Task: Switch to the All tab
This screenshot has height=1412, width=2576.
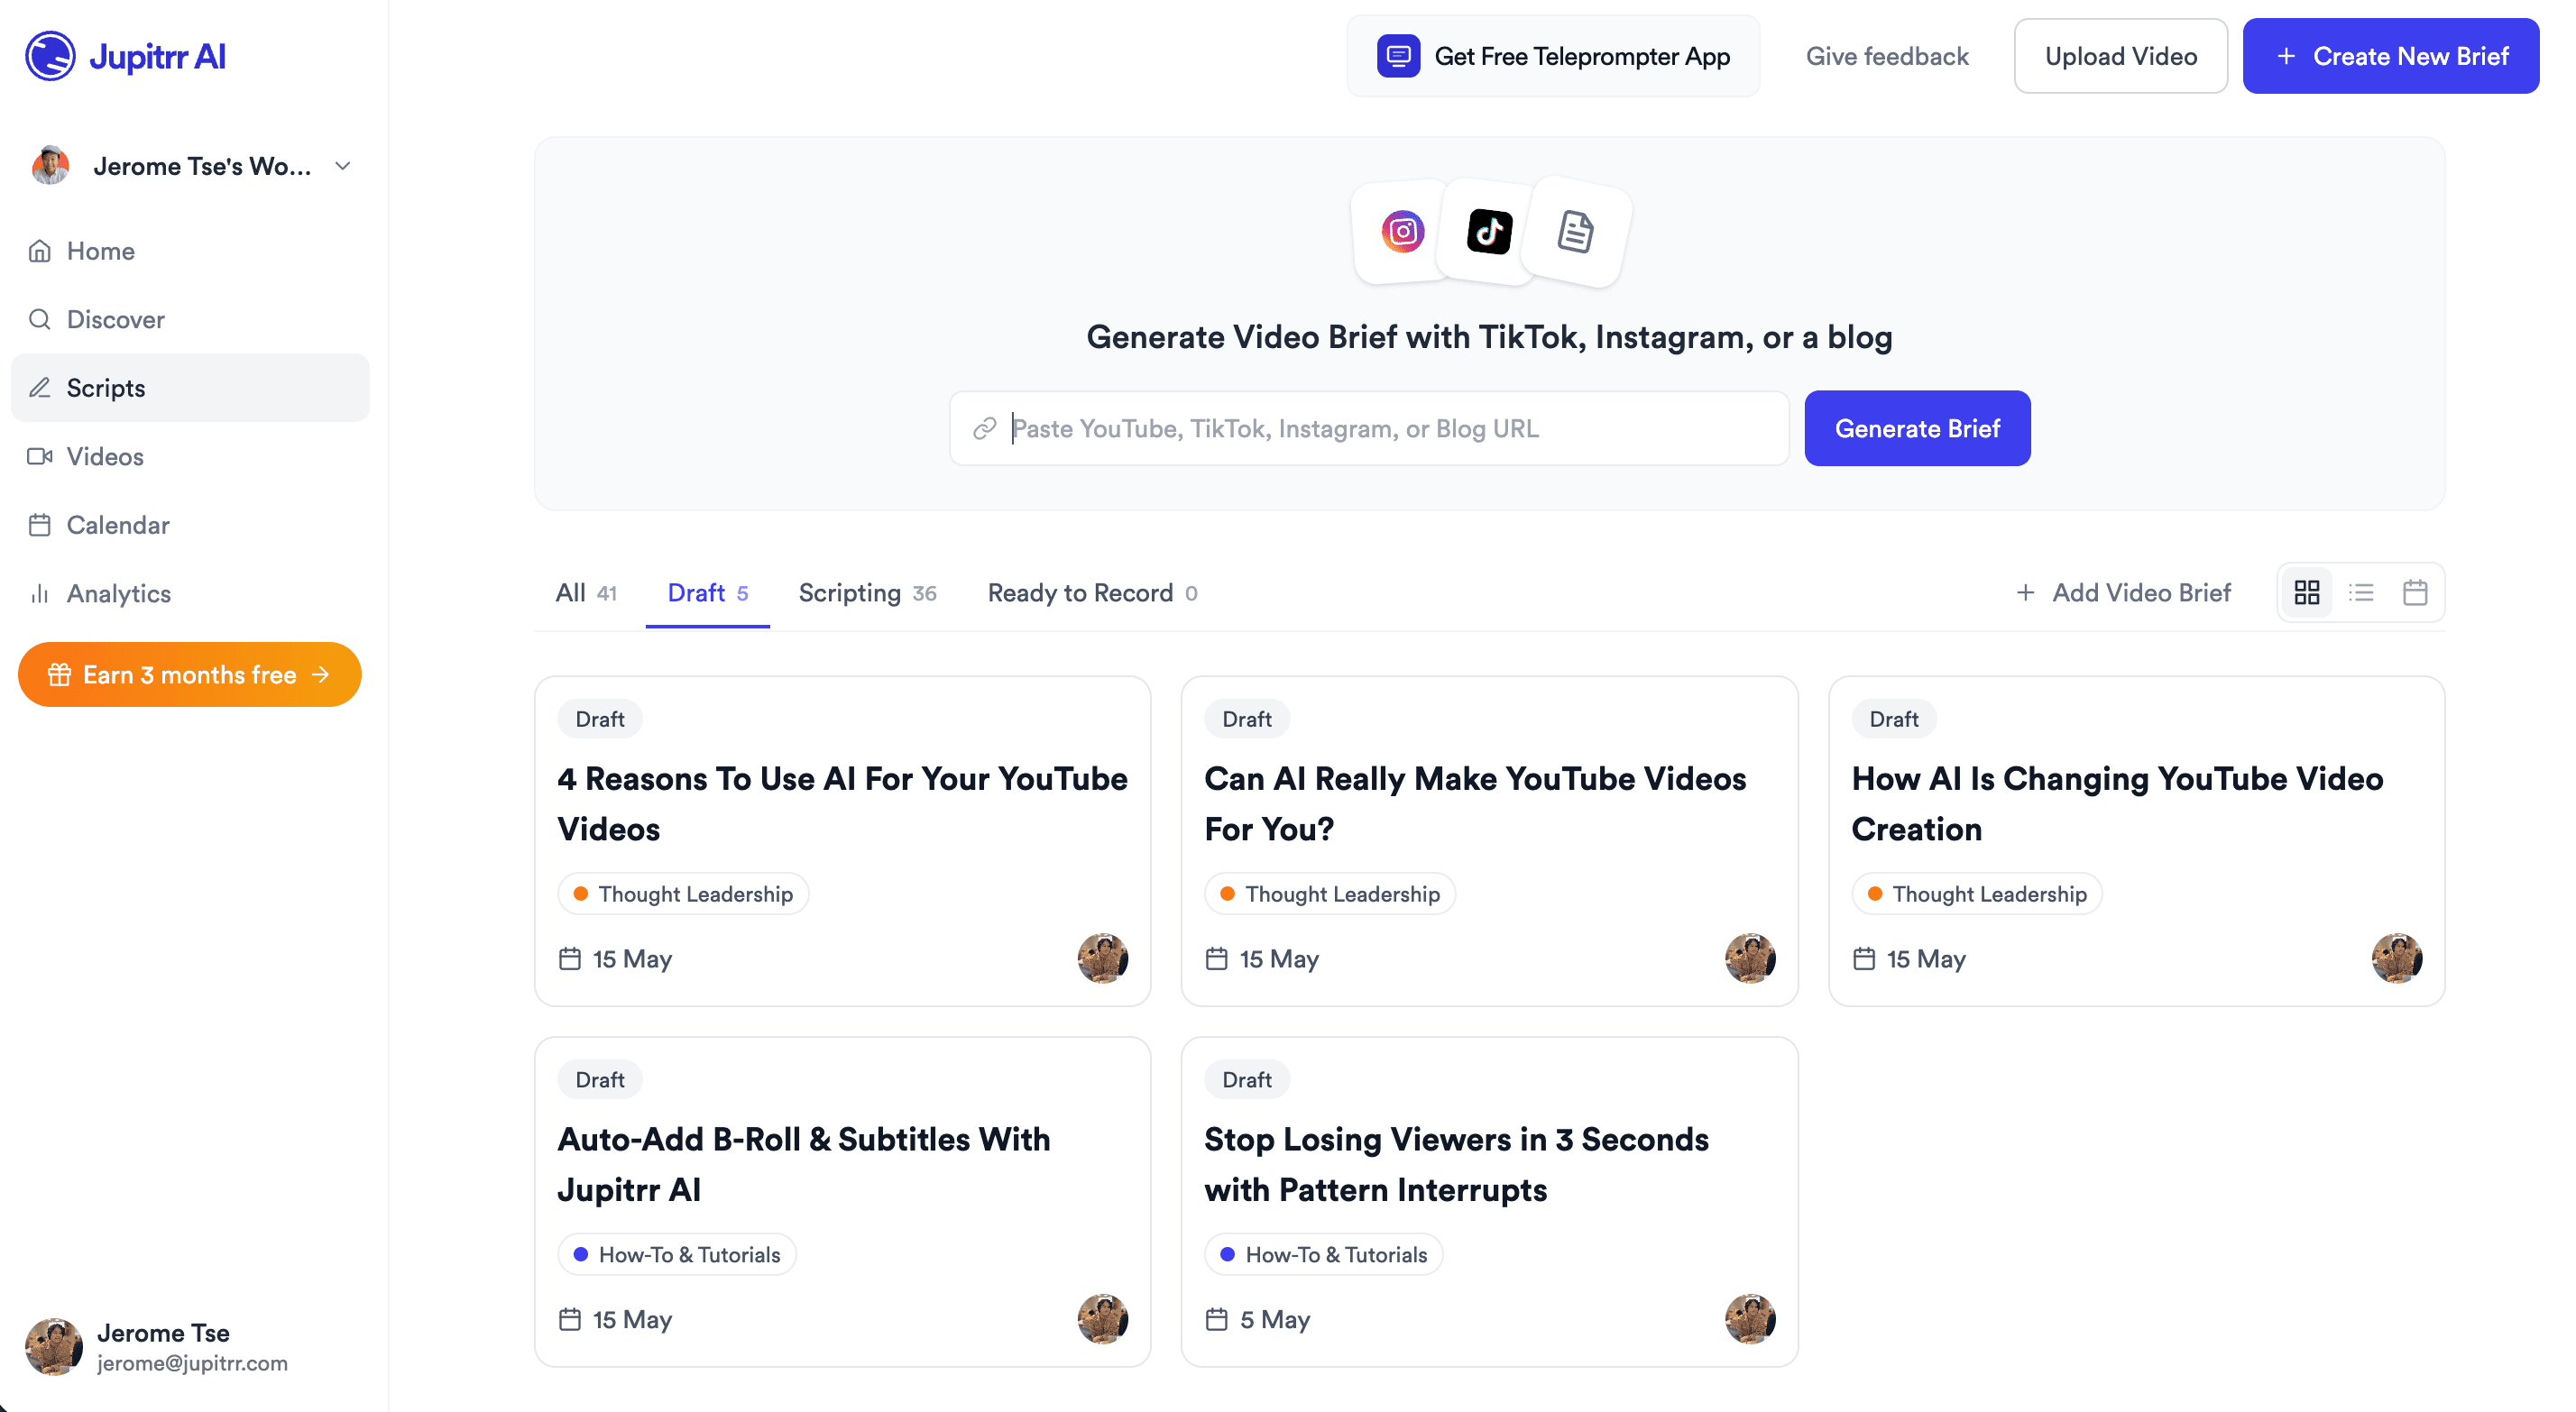Action: [586, 593]
